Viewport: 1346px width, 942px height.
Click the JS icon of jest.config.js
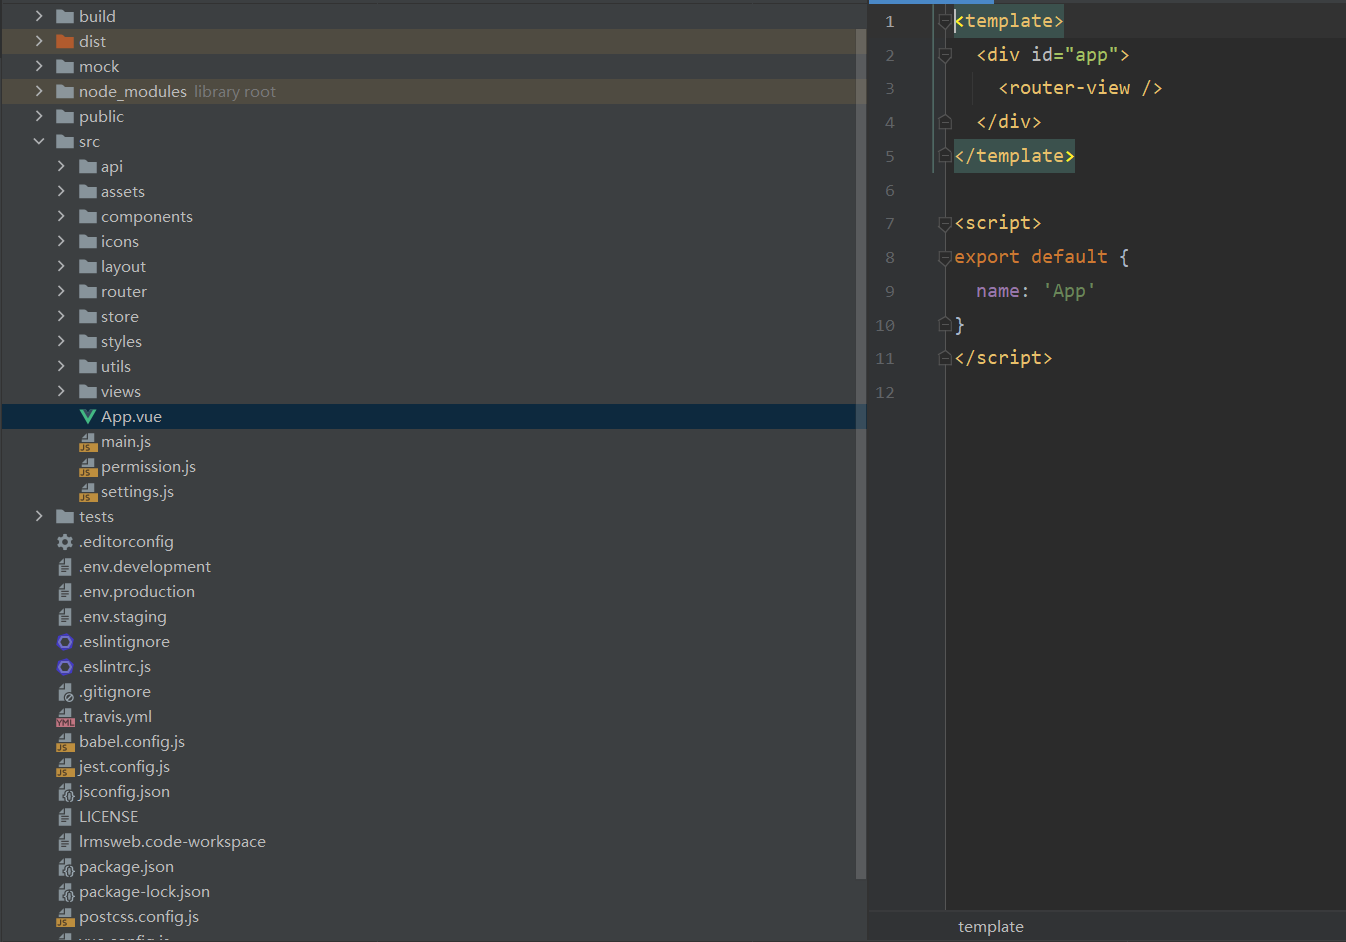(x=65, y=767)
